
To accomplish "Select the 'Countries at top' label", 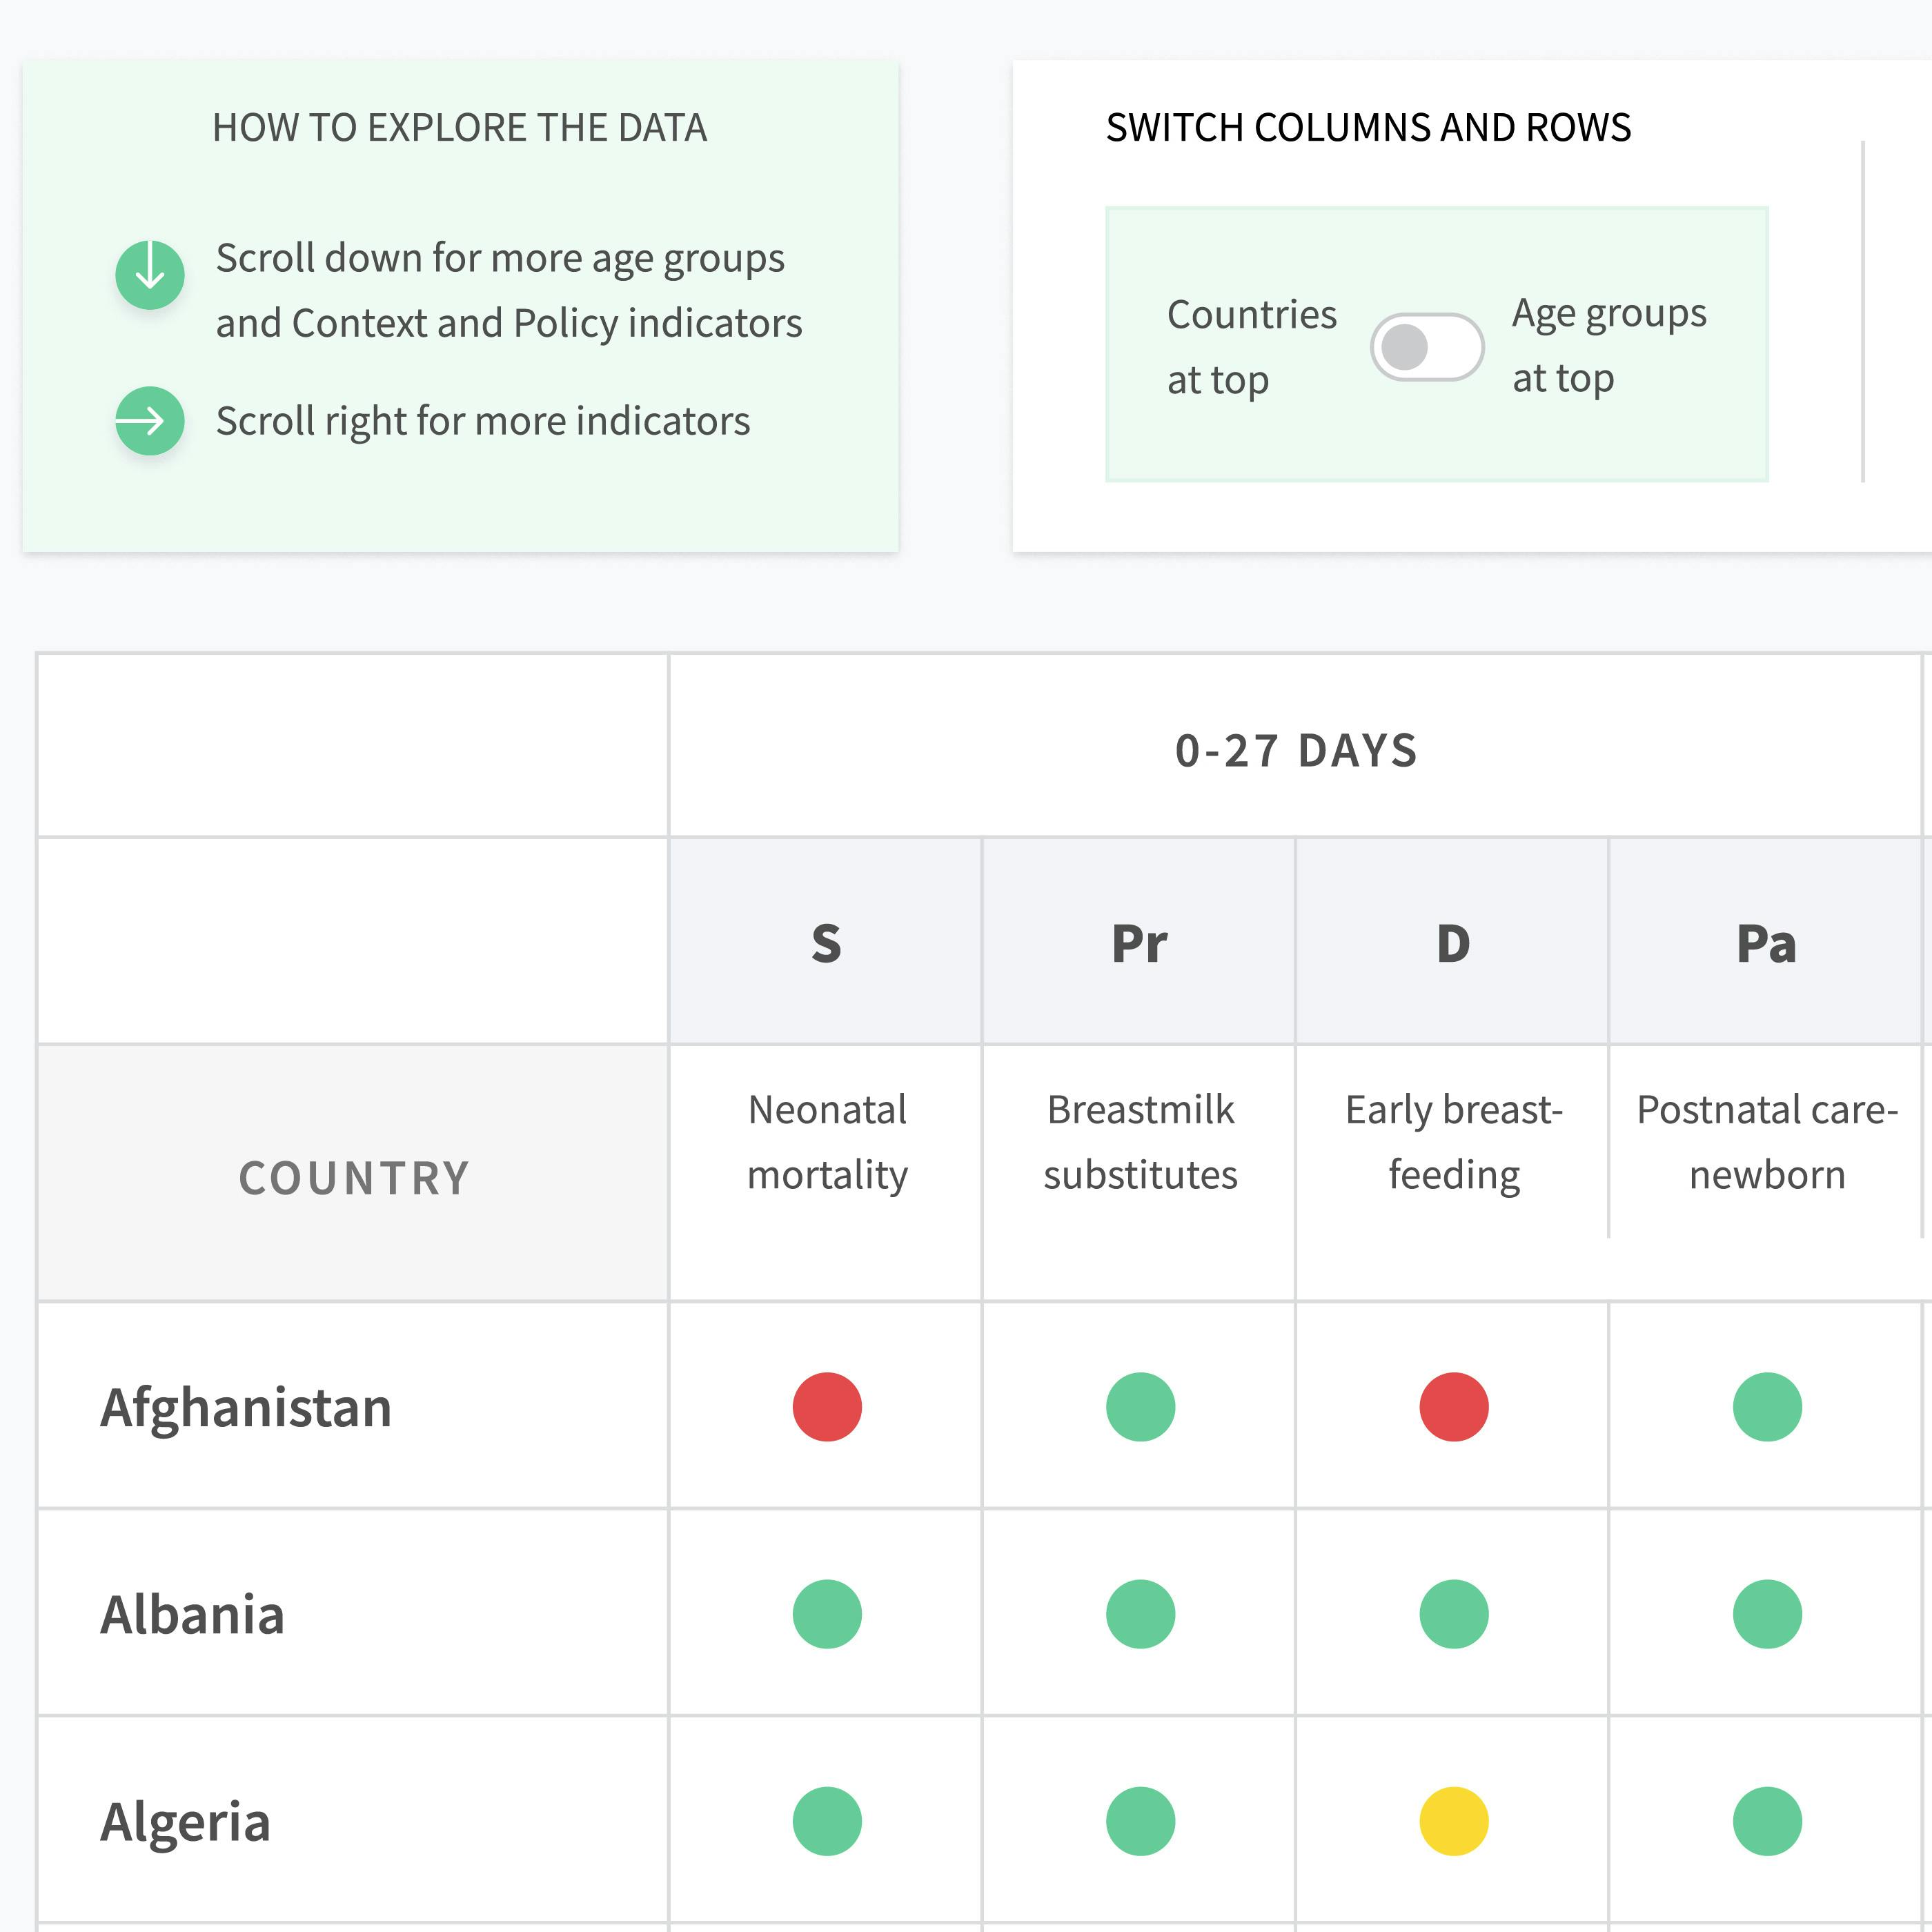I will 1251,347.
